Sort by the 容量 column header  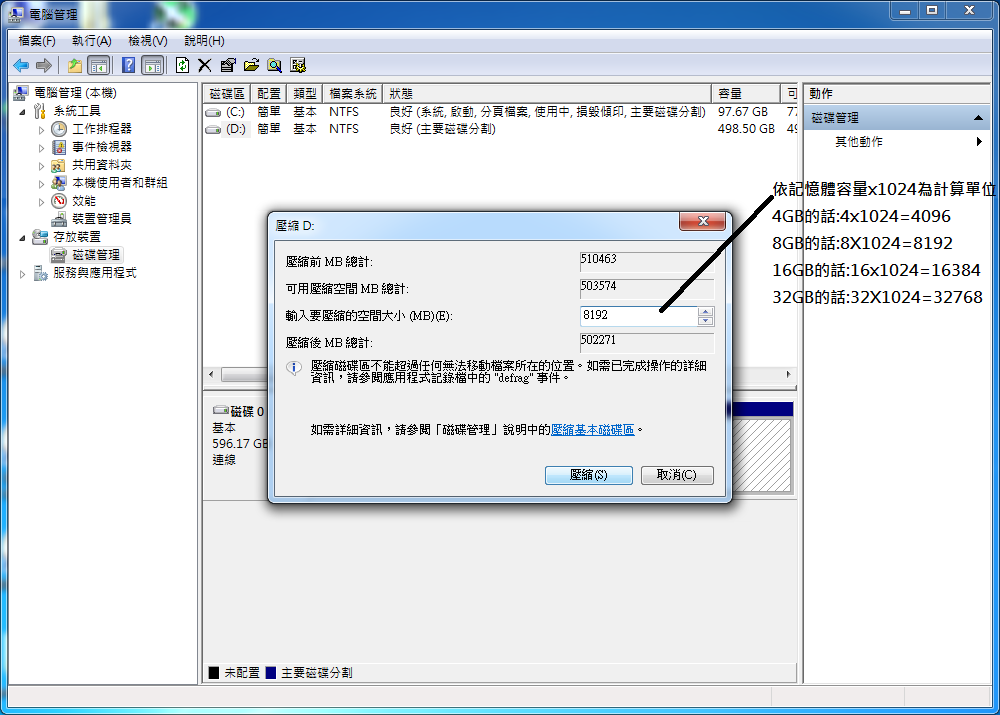click(x=746, y=94)
